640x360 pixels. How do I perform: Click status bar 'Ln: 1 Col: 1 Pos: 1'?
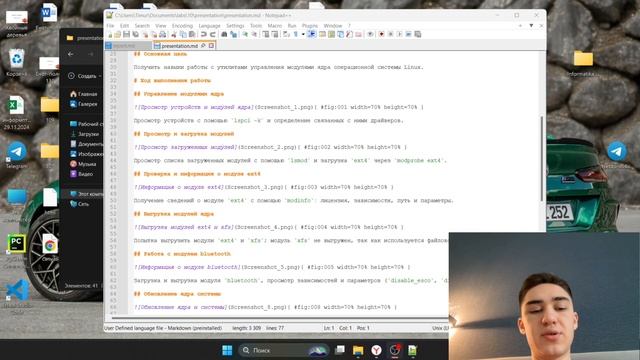pyautogui.click(x=347, y=328)
